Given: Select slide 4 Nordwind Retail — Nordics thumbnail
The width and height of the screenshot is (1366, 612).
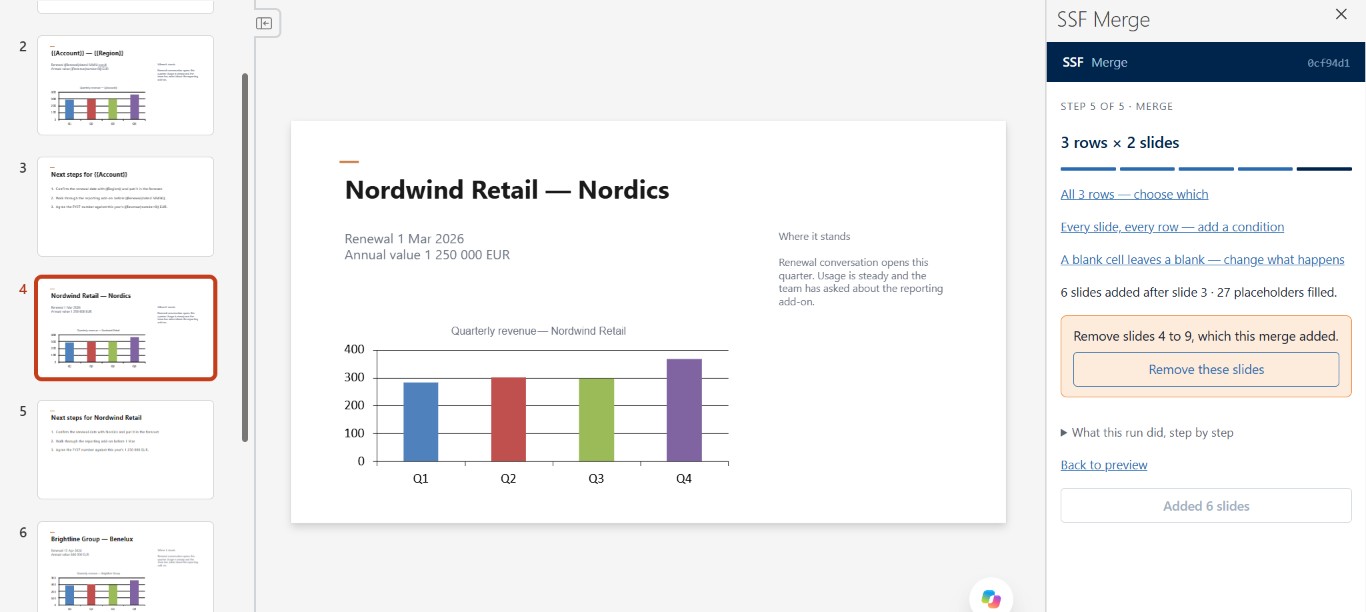Looking at the screenshot, I should pos(126,328).
